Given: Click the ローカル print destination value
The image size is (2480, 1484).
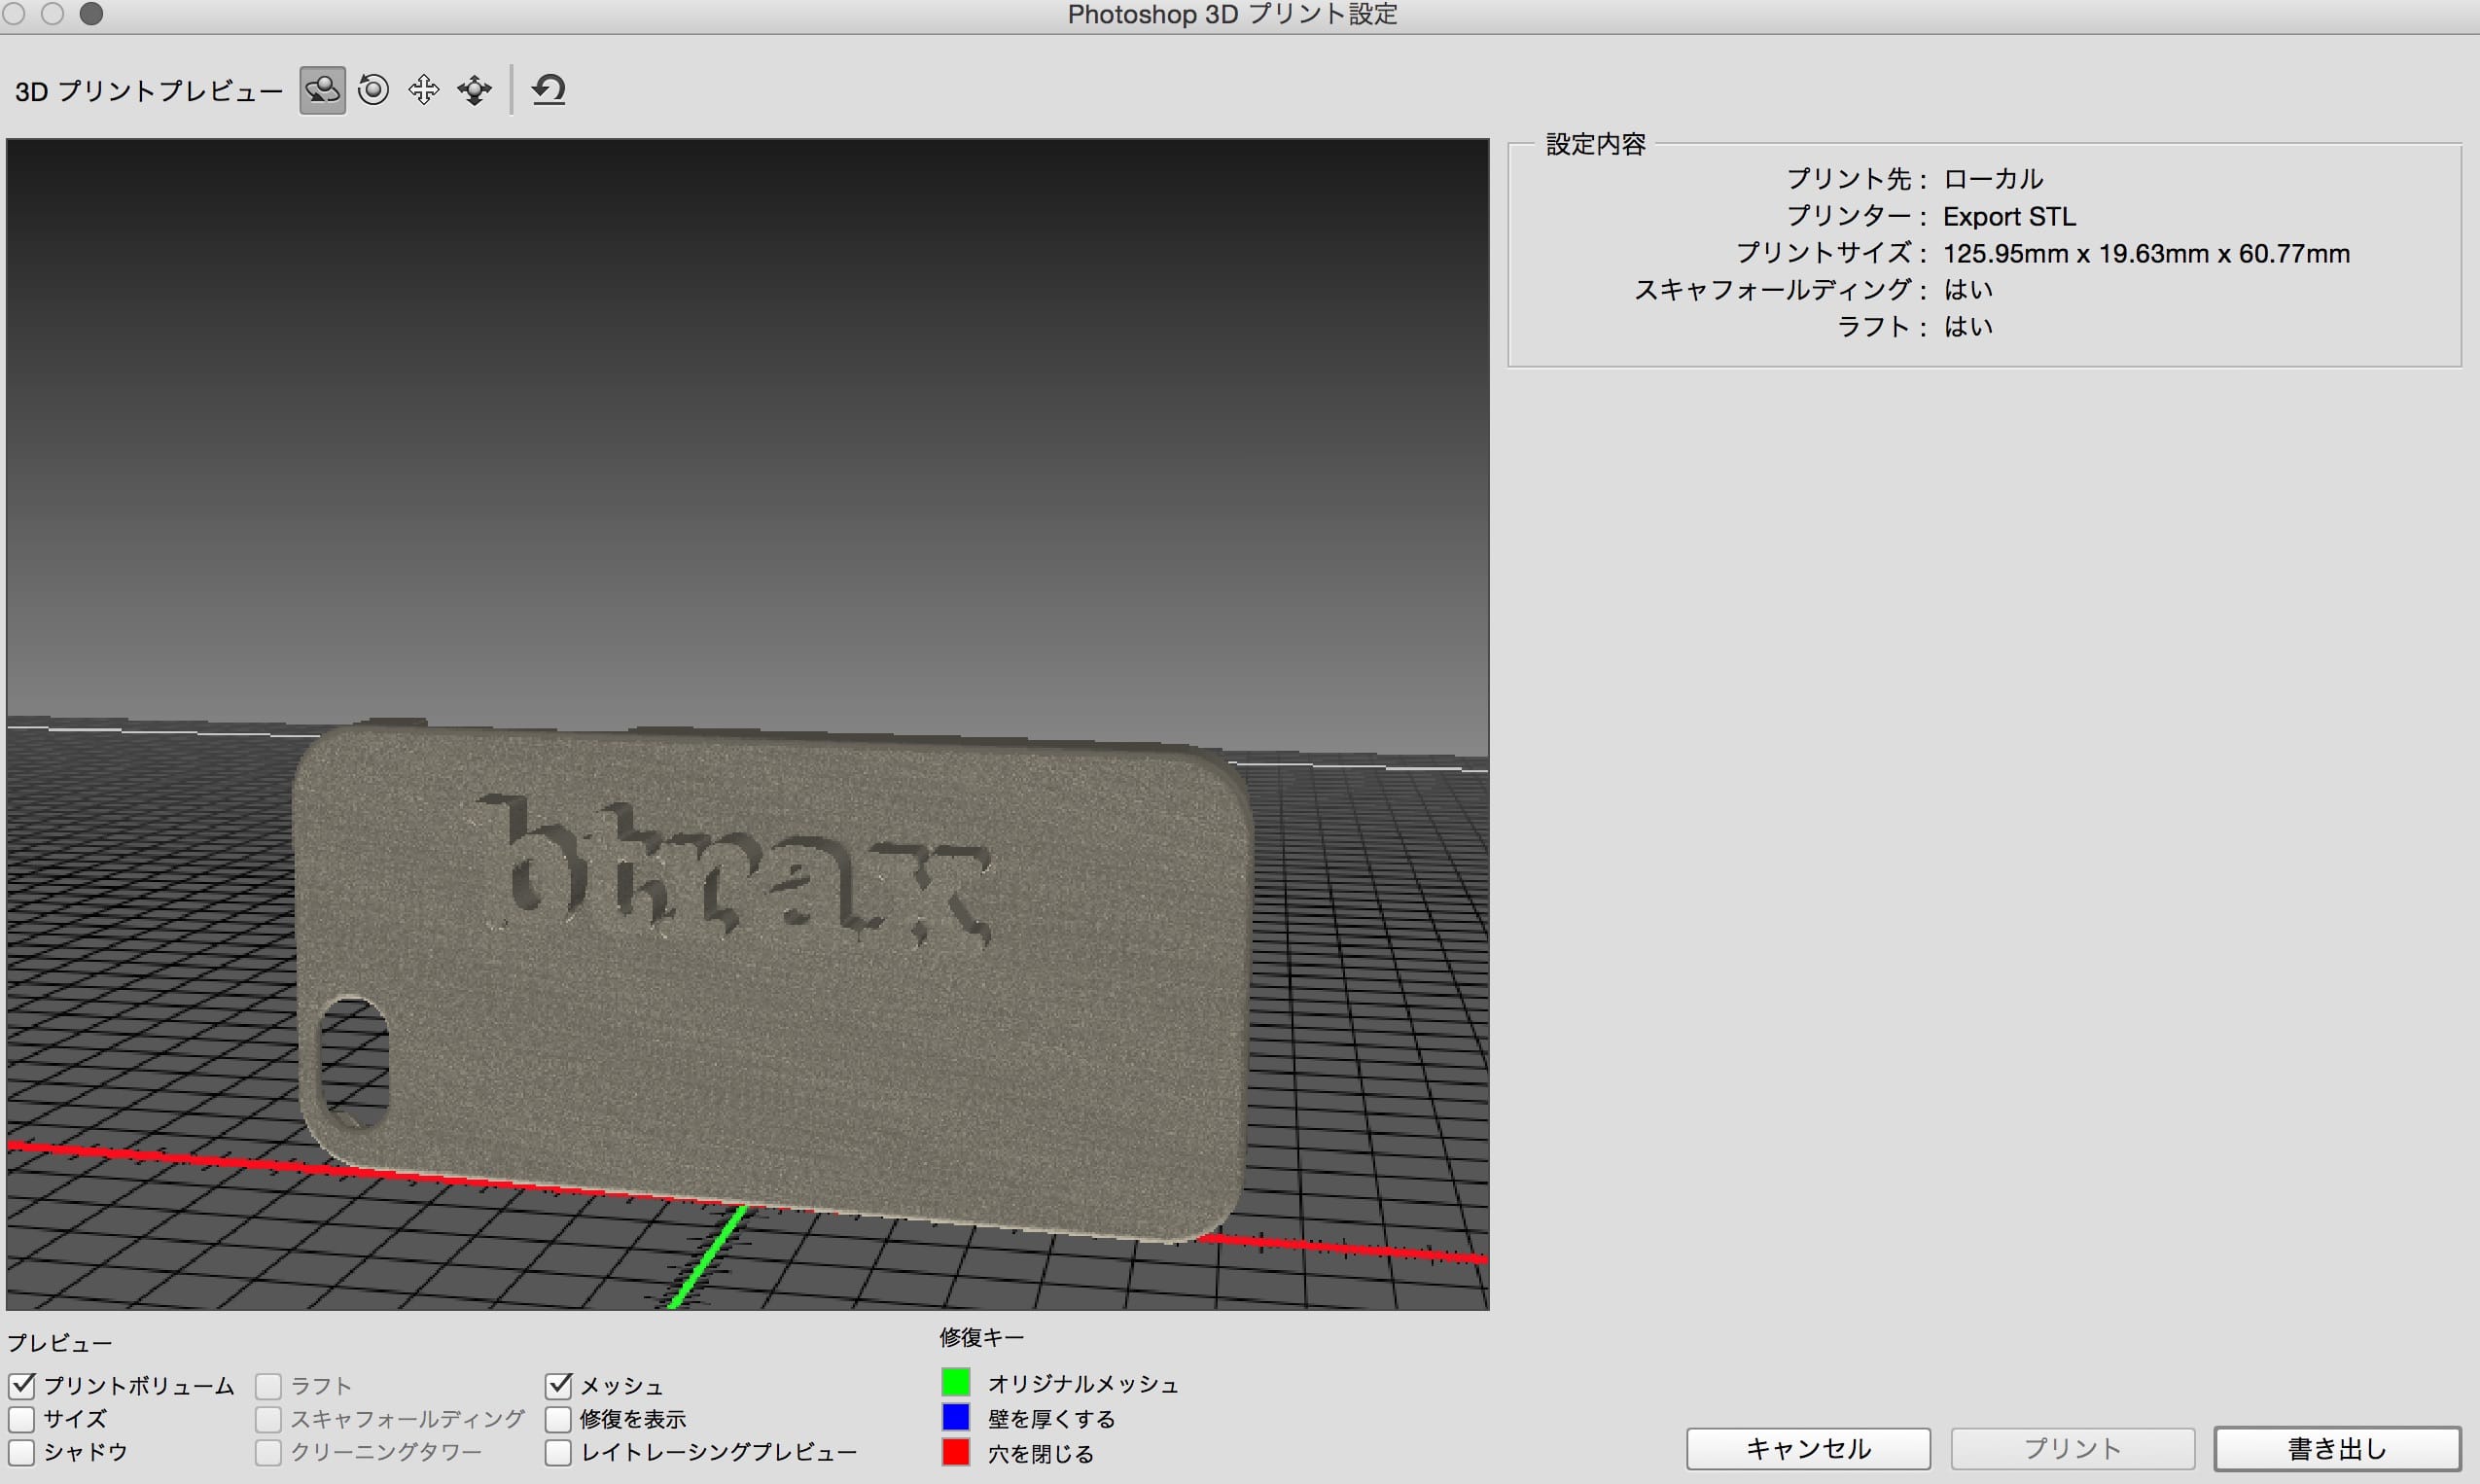Looking at the screenshot, I should click(1993, 179).
